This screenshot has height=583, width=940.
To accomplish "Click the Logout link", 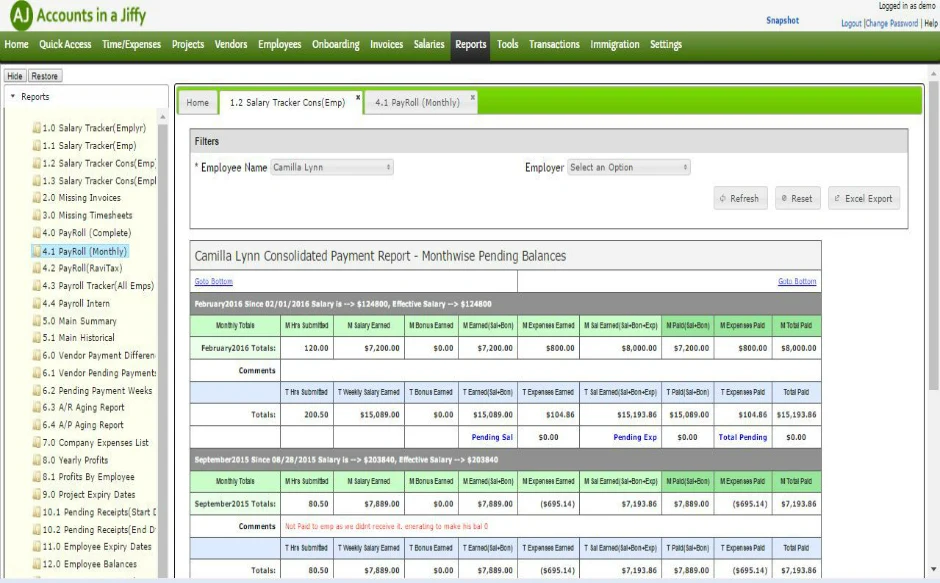I will tap(851, 23).
